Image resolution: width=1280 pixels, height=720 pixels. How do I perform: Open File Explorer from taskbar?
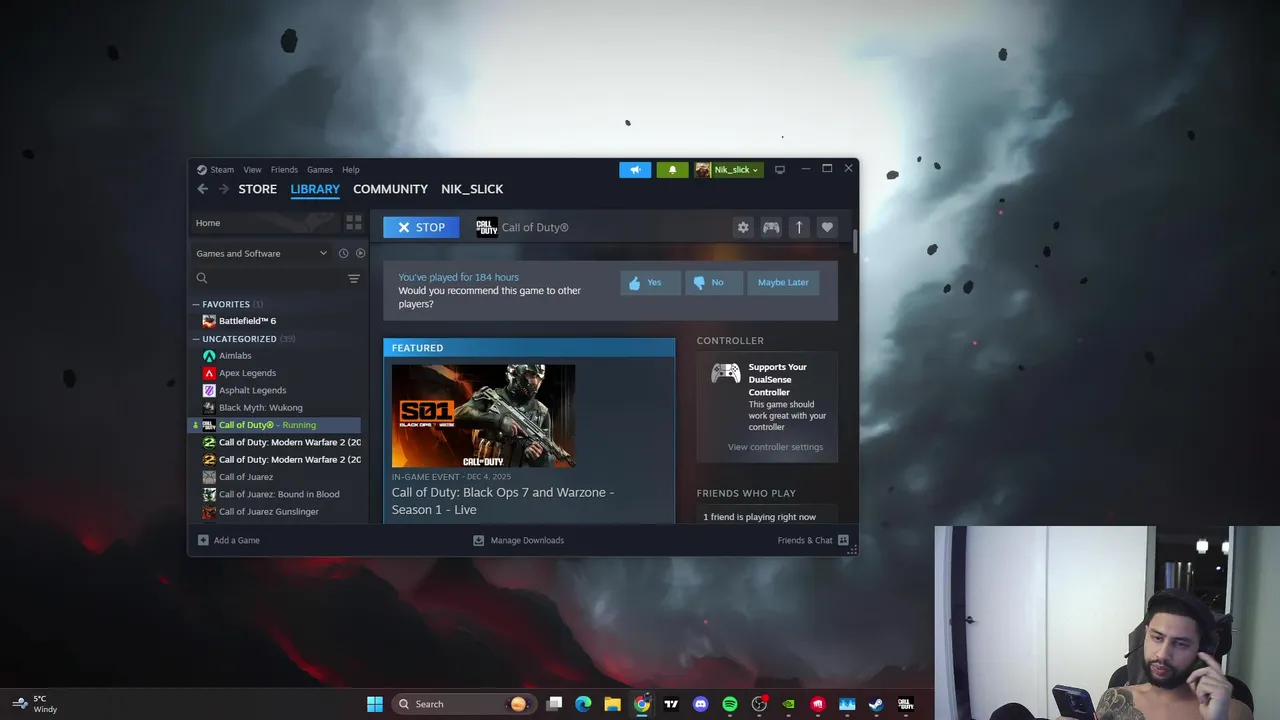tap(612, 704)
